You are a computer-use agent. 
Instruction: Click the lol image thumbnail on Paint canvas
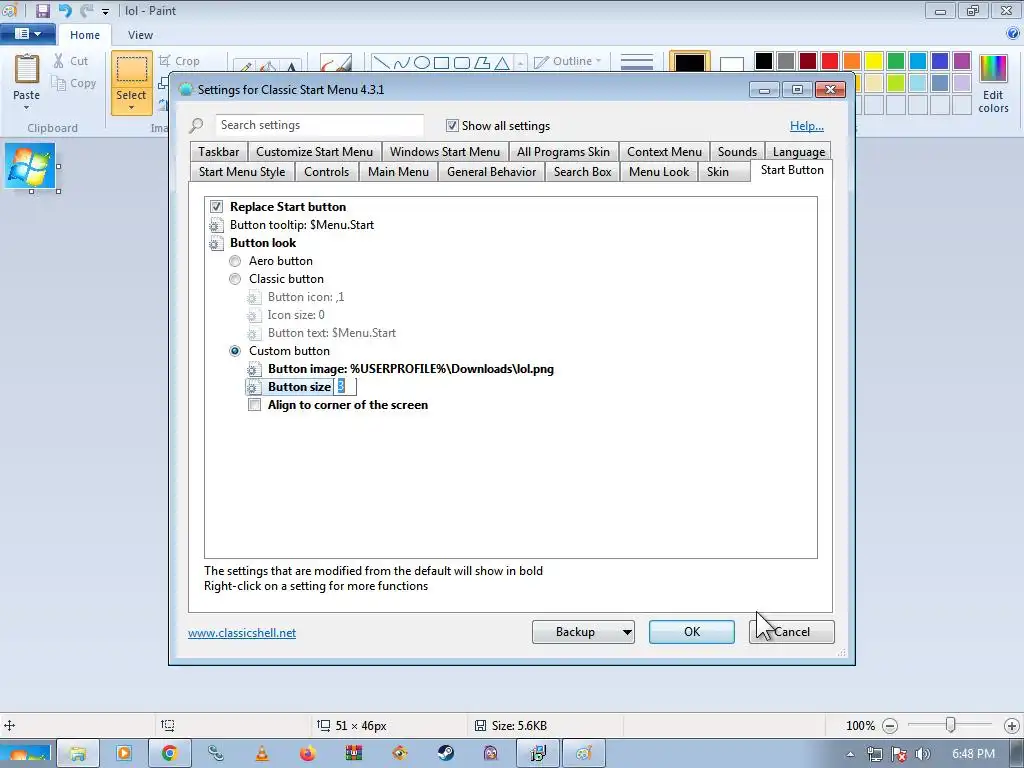point(30,166)
